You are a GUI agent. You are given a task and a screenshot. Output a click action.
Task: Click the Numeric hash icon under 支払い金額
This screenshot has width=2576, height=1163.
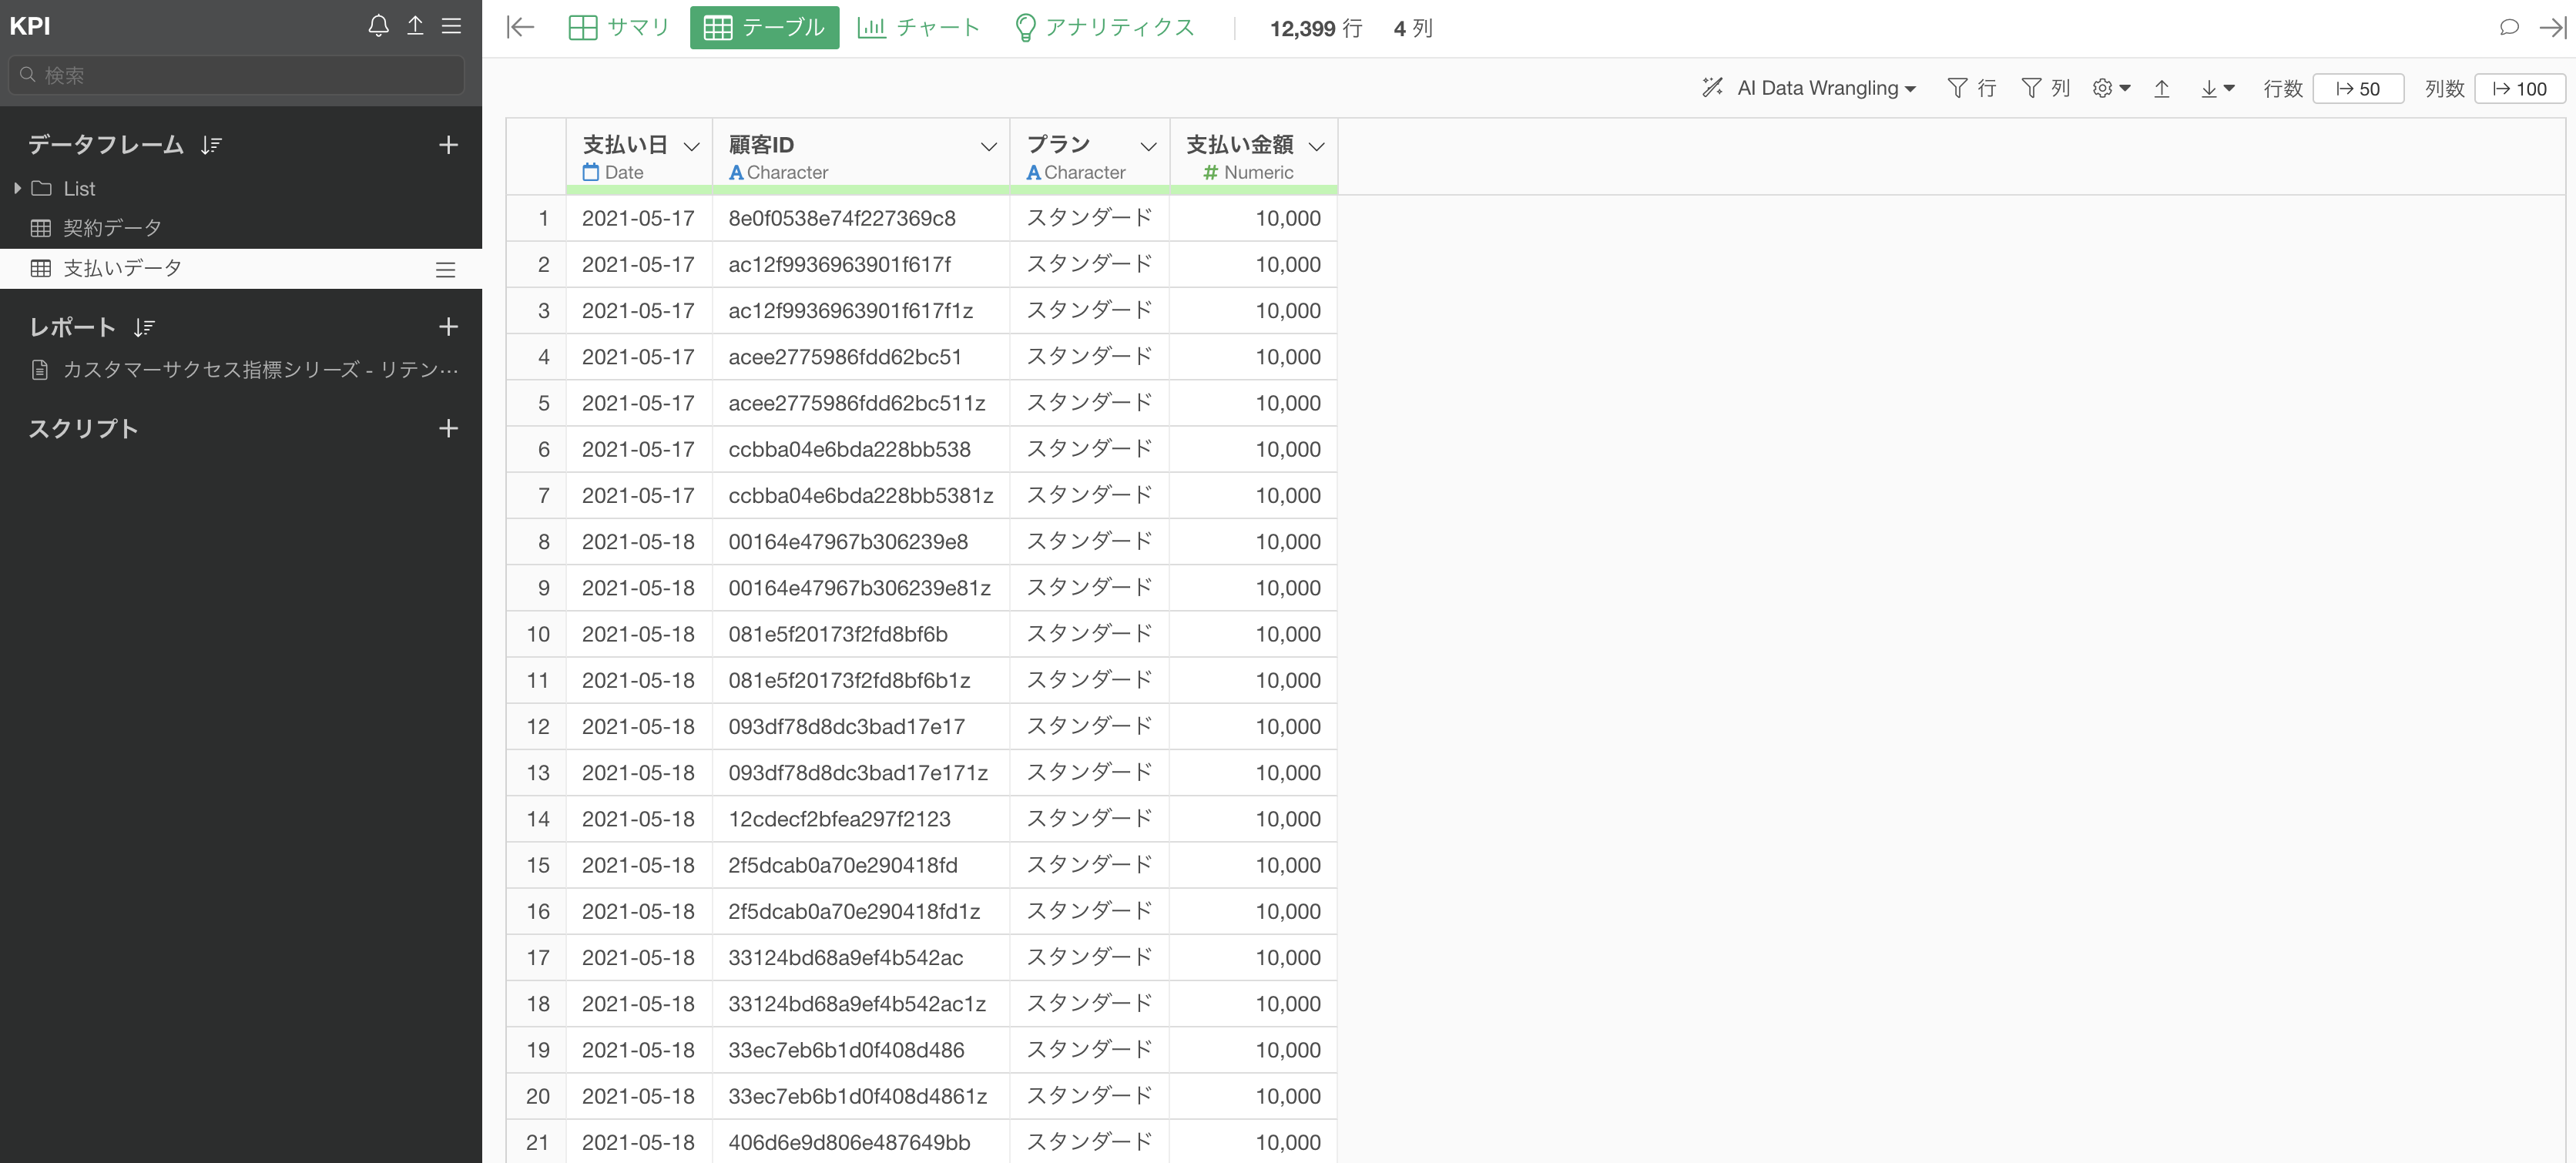point(1211,172)
